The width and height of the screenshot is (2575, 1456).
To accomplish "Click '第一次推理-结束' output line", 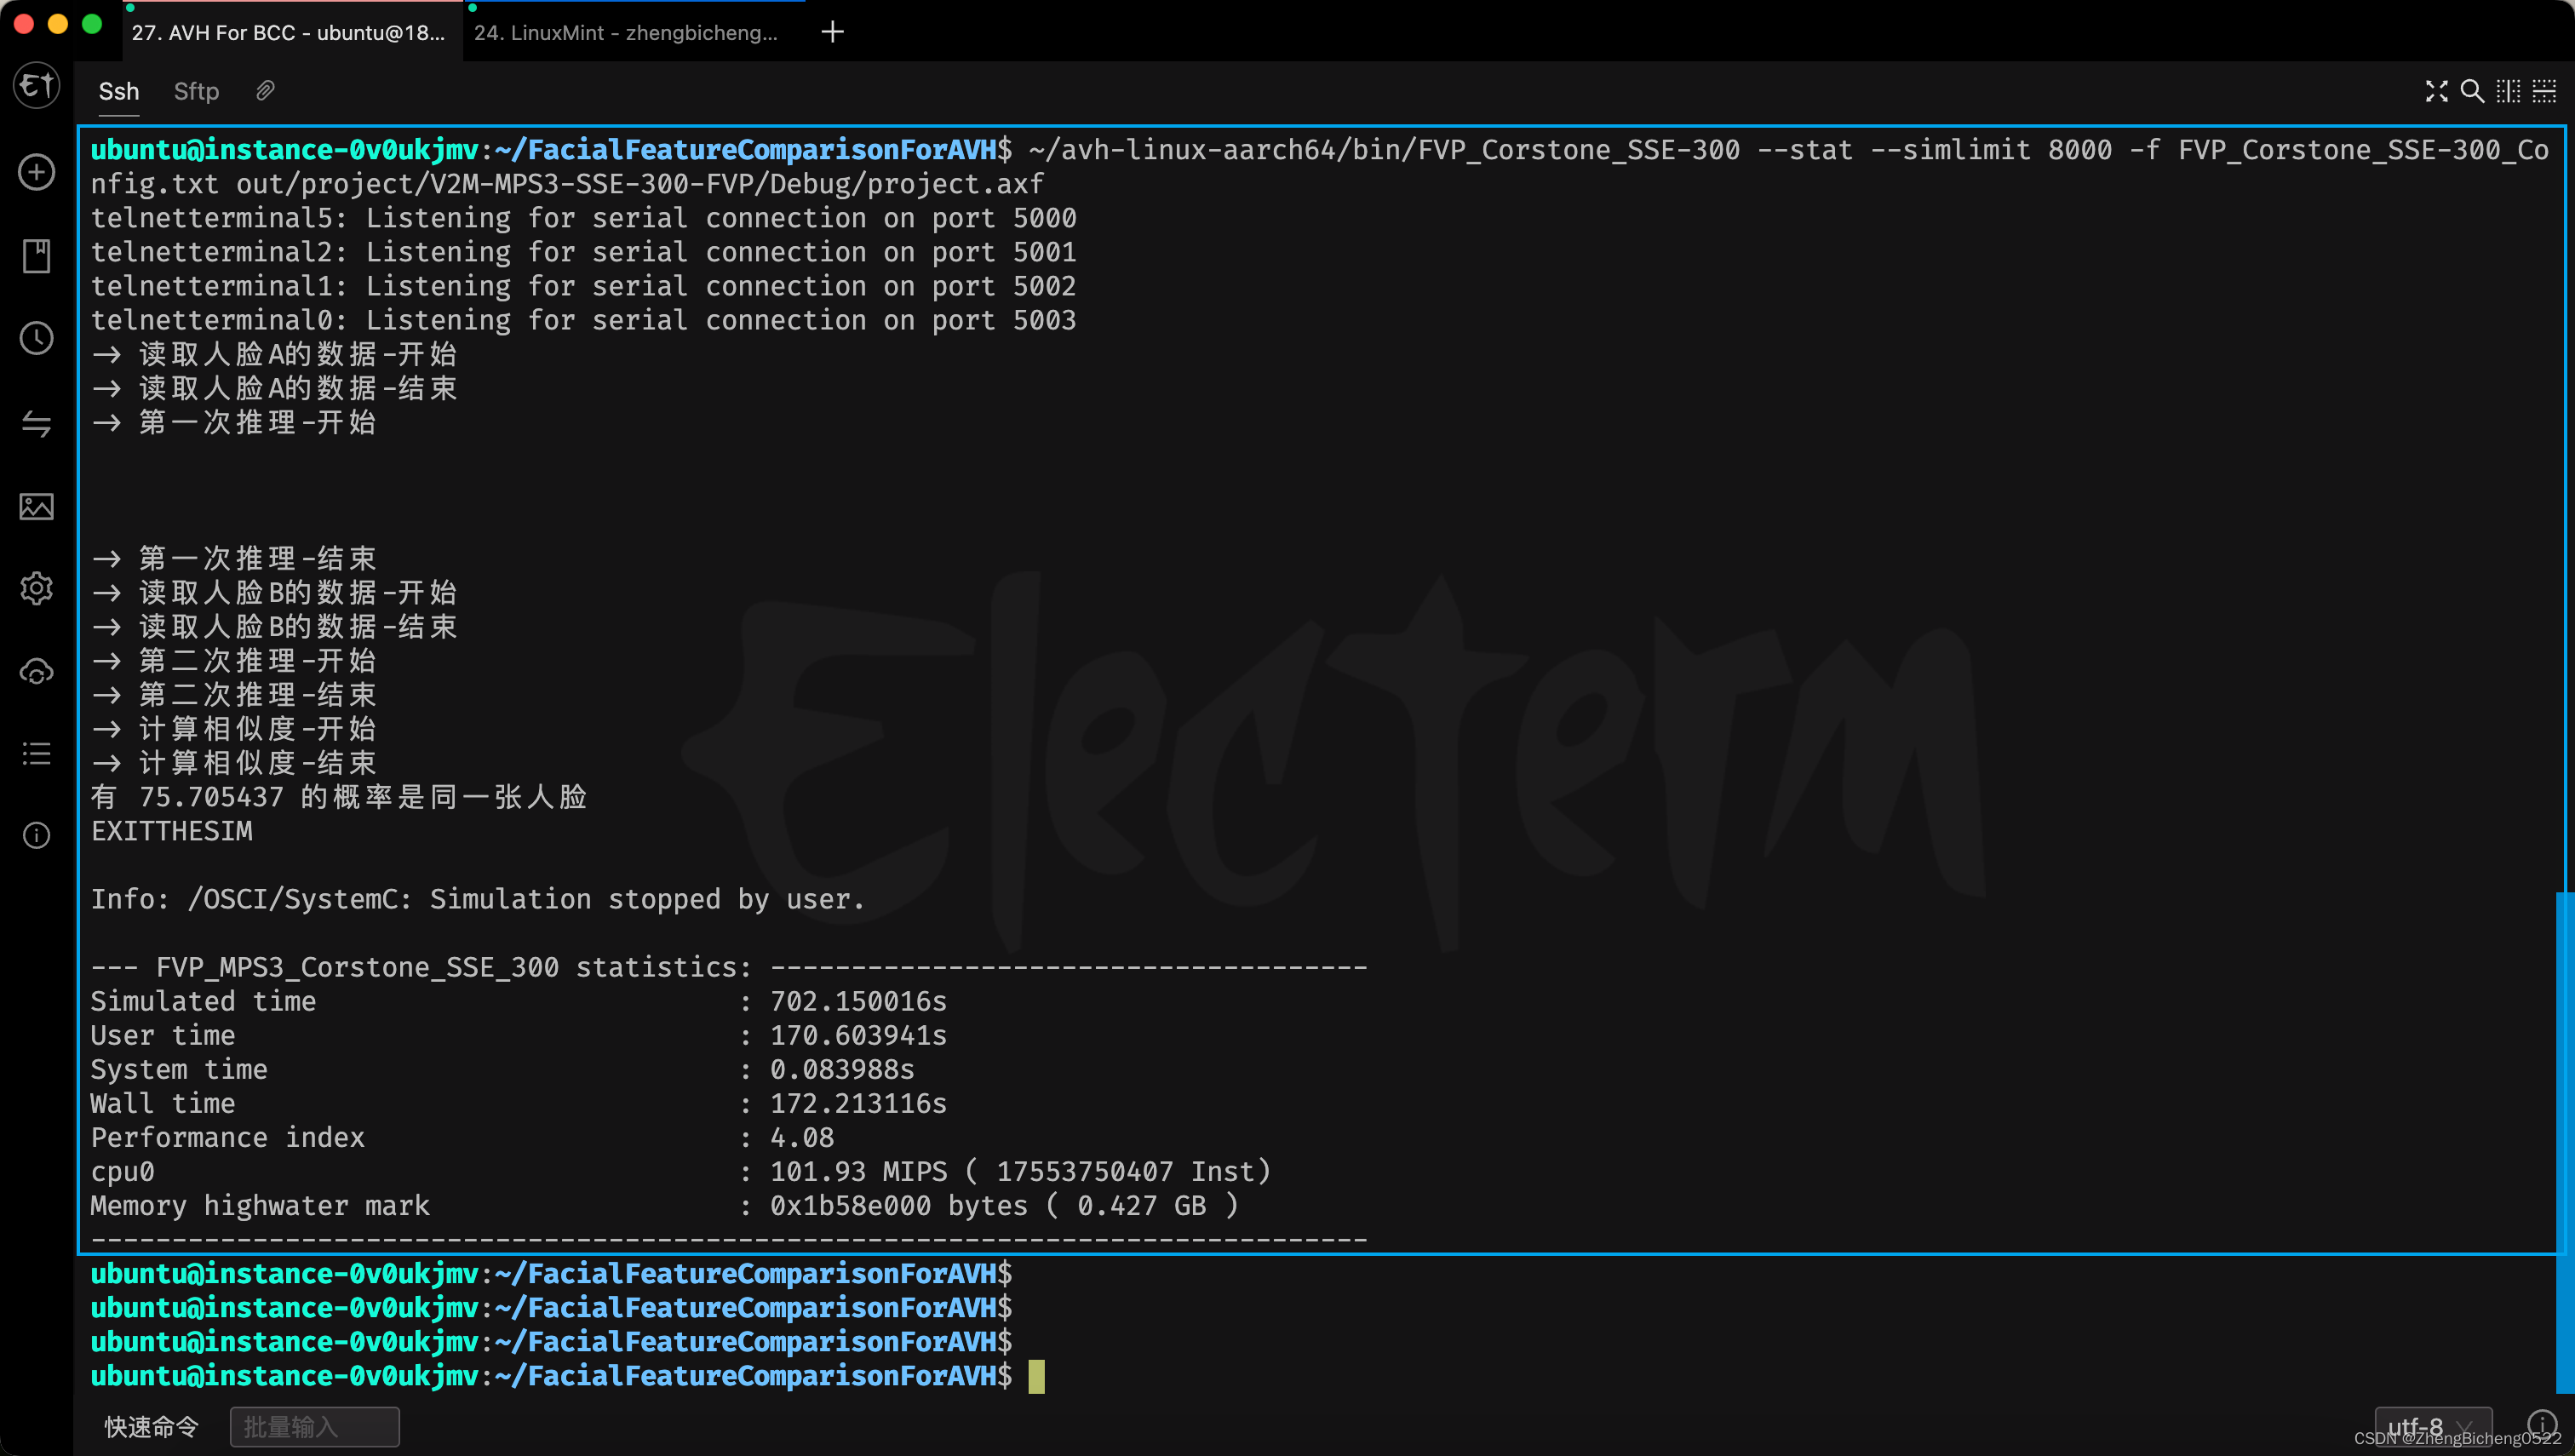I will [234, 558].
